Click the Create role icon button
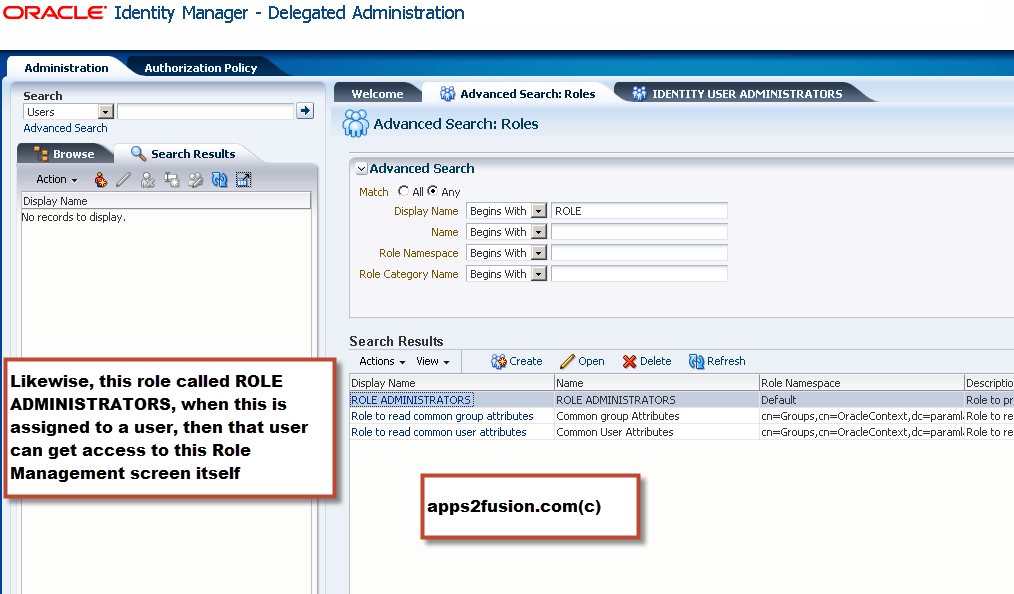 516,361
